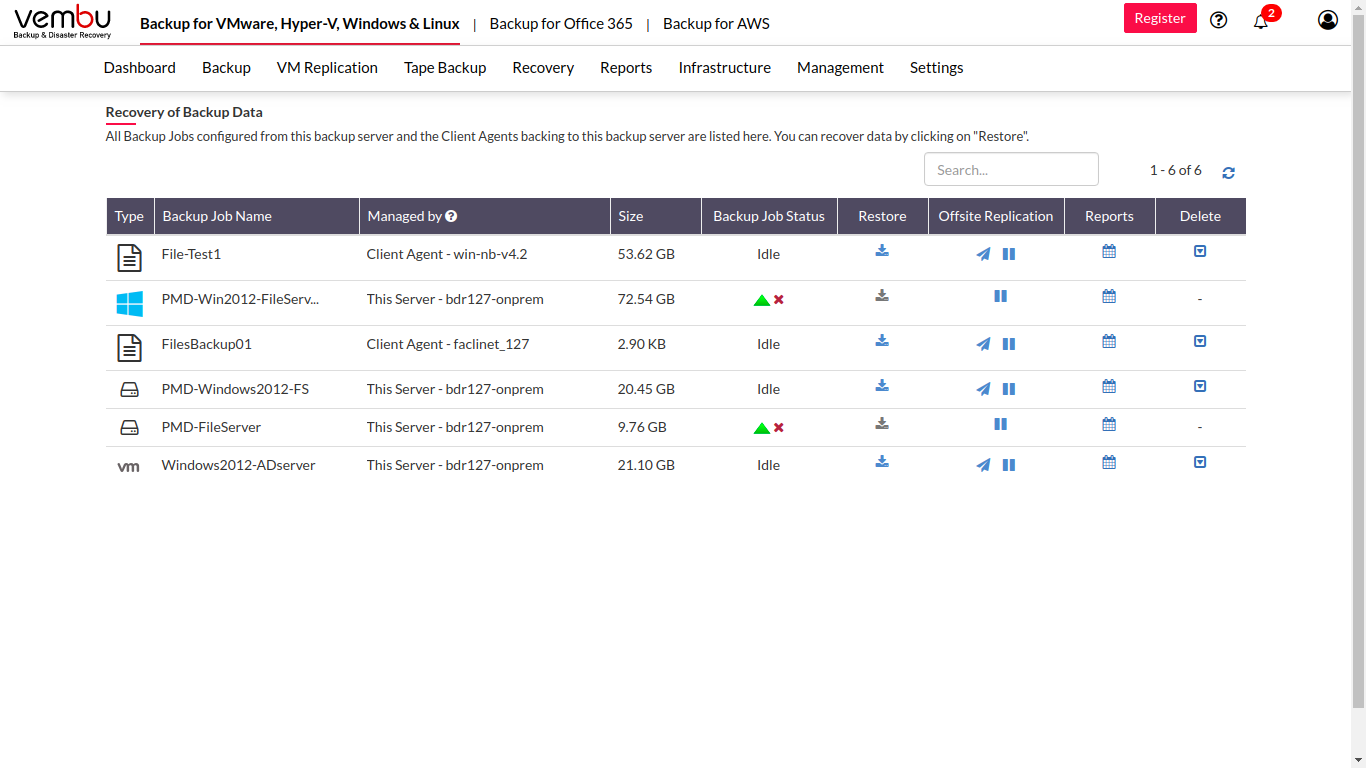
Task: Click the Search input field
Action: coord(1011,169)
